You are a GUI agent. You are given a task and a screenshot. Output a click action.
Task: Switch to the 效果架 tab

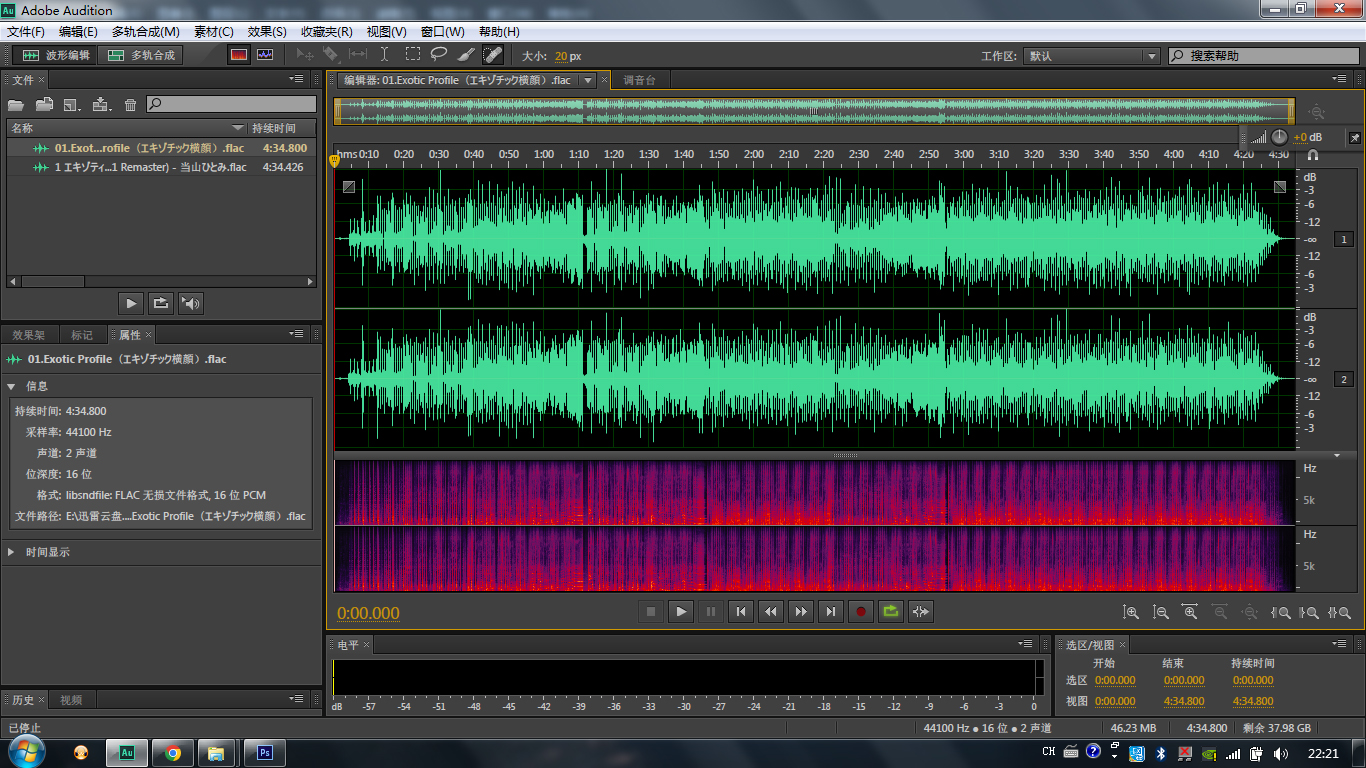pos(29,335)
